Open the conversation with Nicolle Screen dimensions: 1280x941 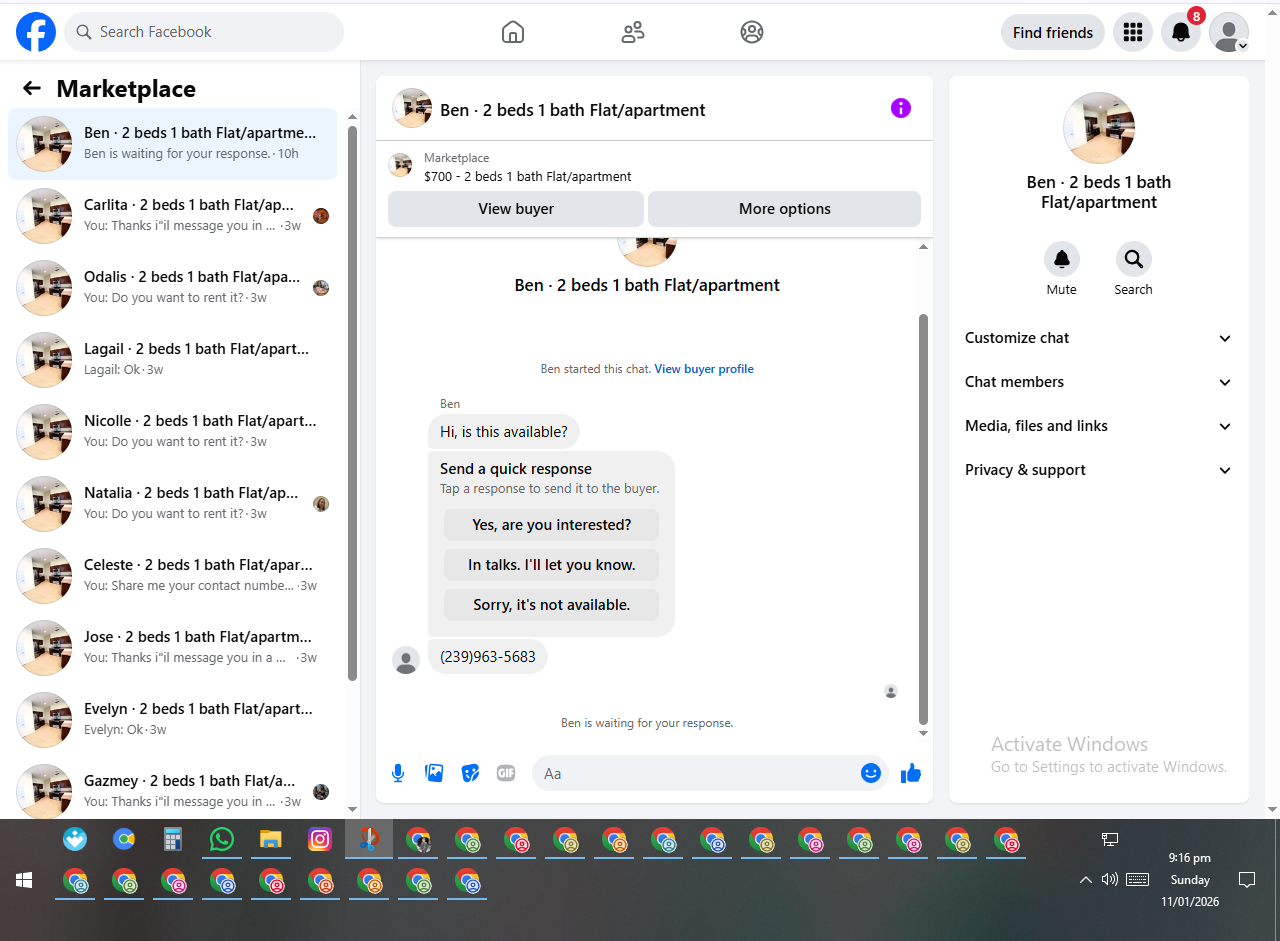tap(172, 432)
